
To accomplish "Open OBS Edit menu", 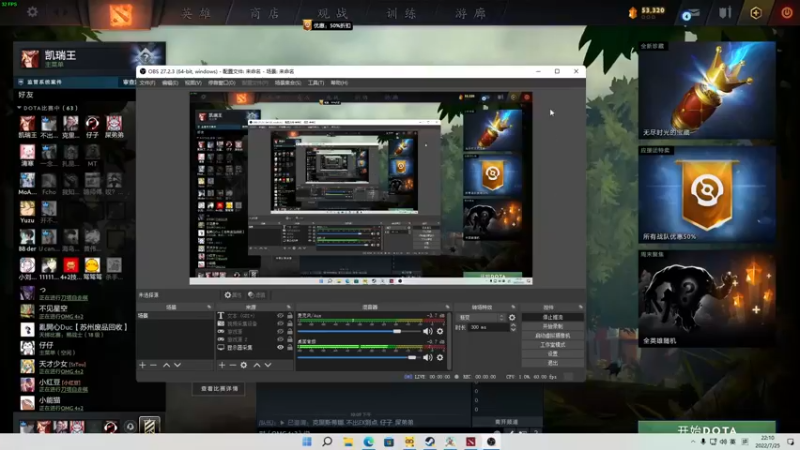I will [x=170, y=83].
